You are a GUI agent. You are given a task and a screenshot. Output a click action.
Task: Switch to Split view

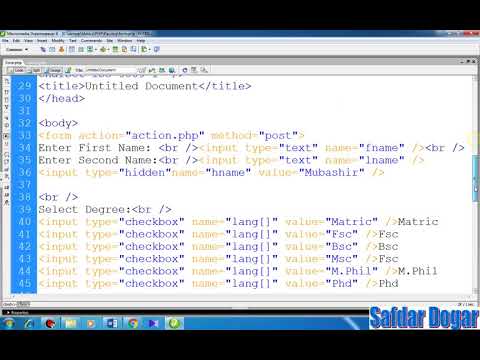(x=34, y=70)
